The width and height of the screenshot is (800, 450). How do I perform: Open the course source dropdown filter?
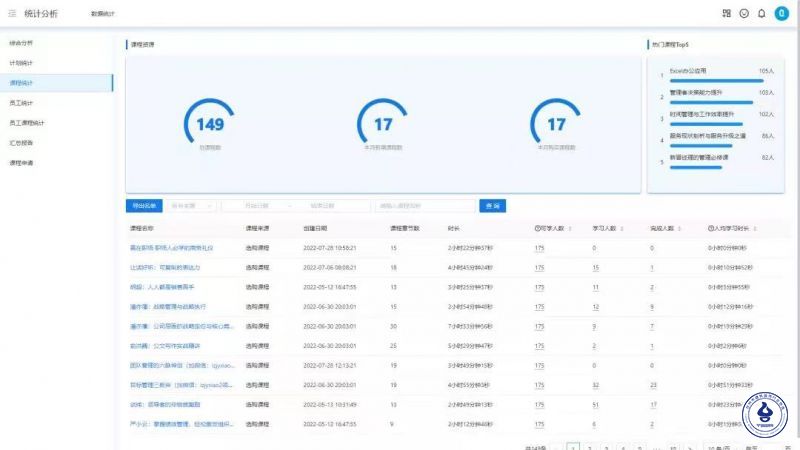192,206
